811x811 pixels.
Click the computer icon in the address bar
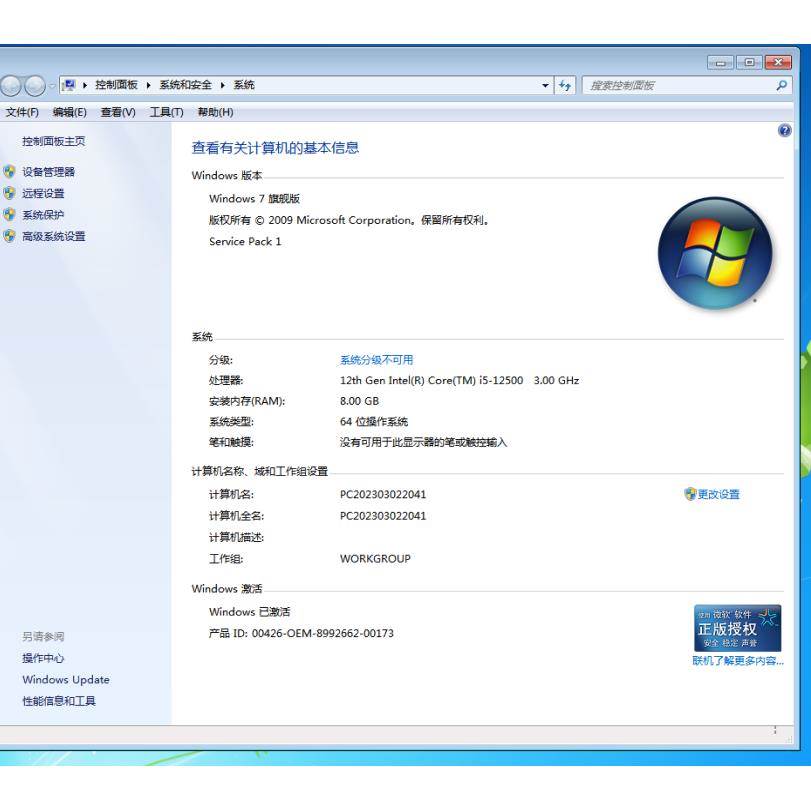(69, 85)
